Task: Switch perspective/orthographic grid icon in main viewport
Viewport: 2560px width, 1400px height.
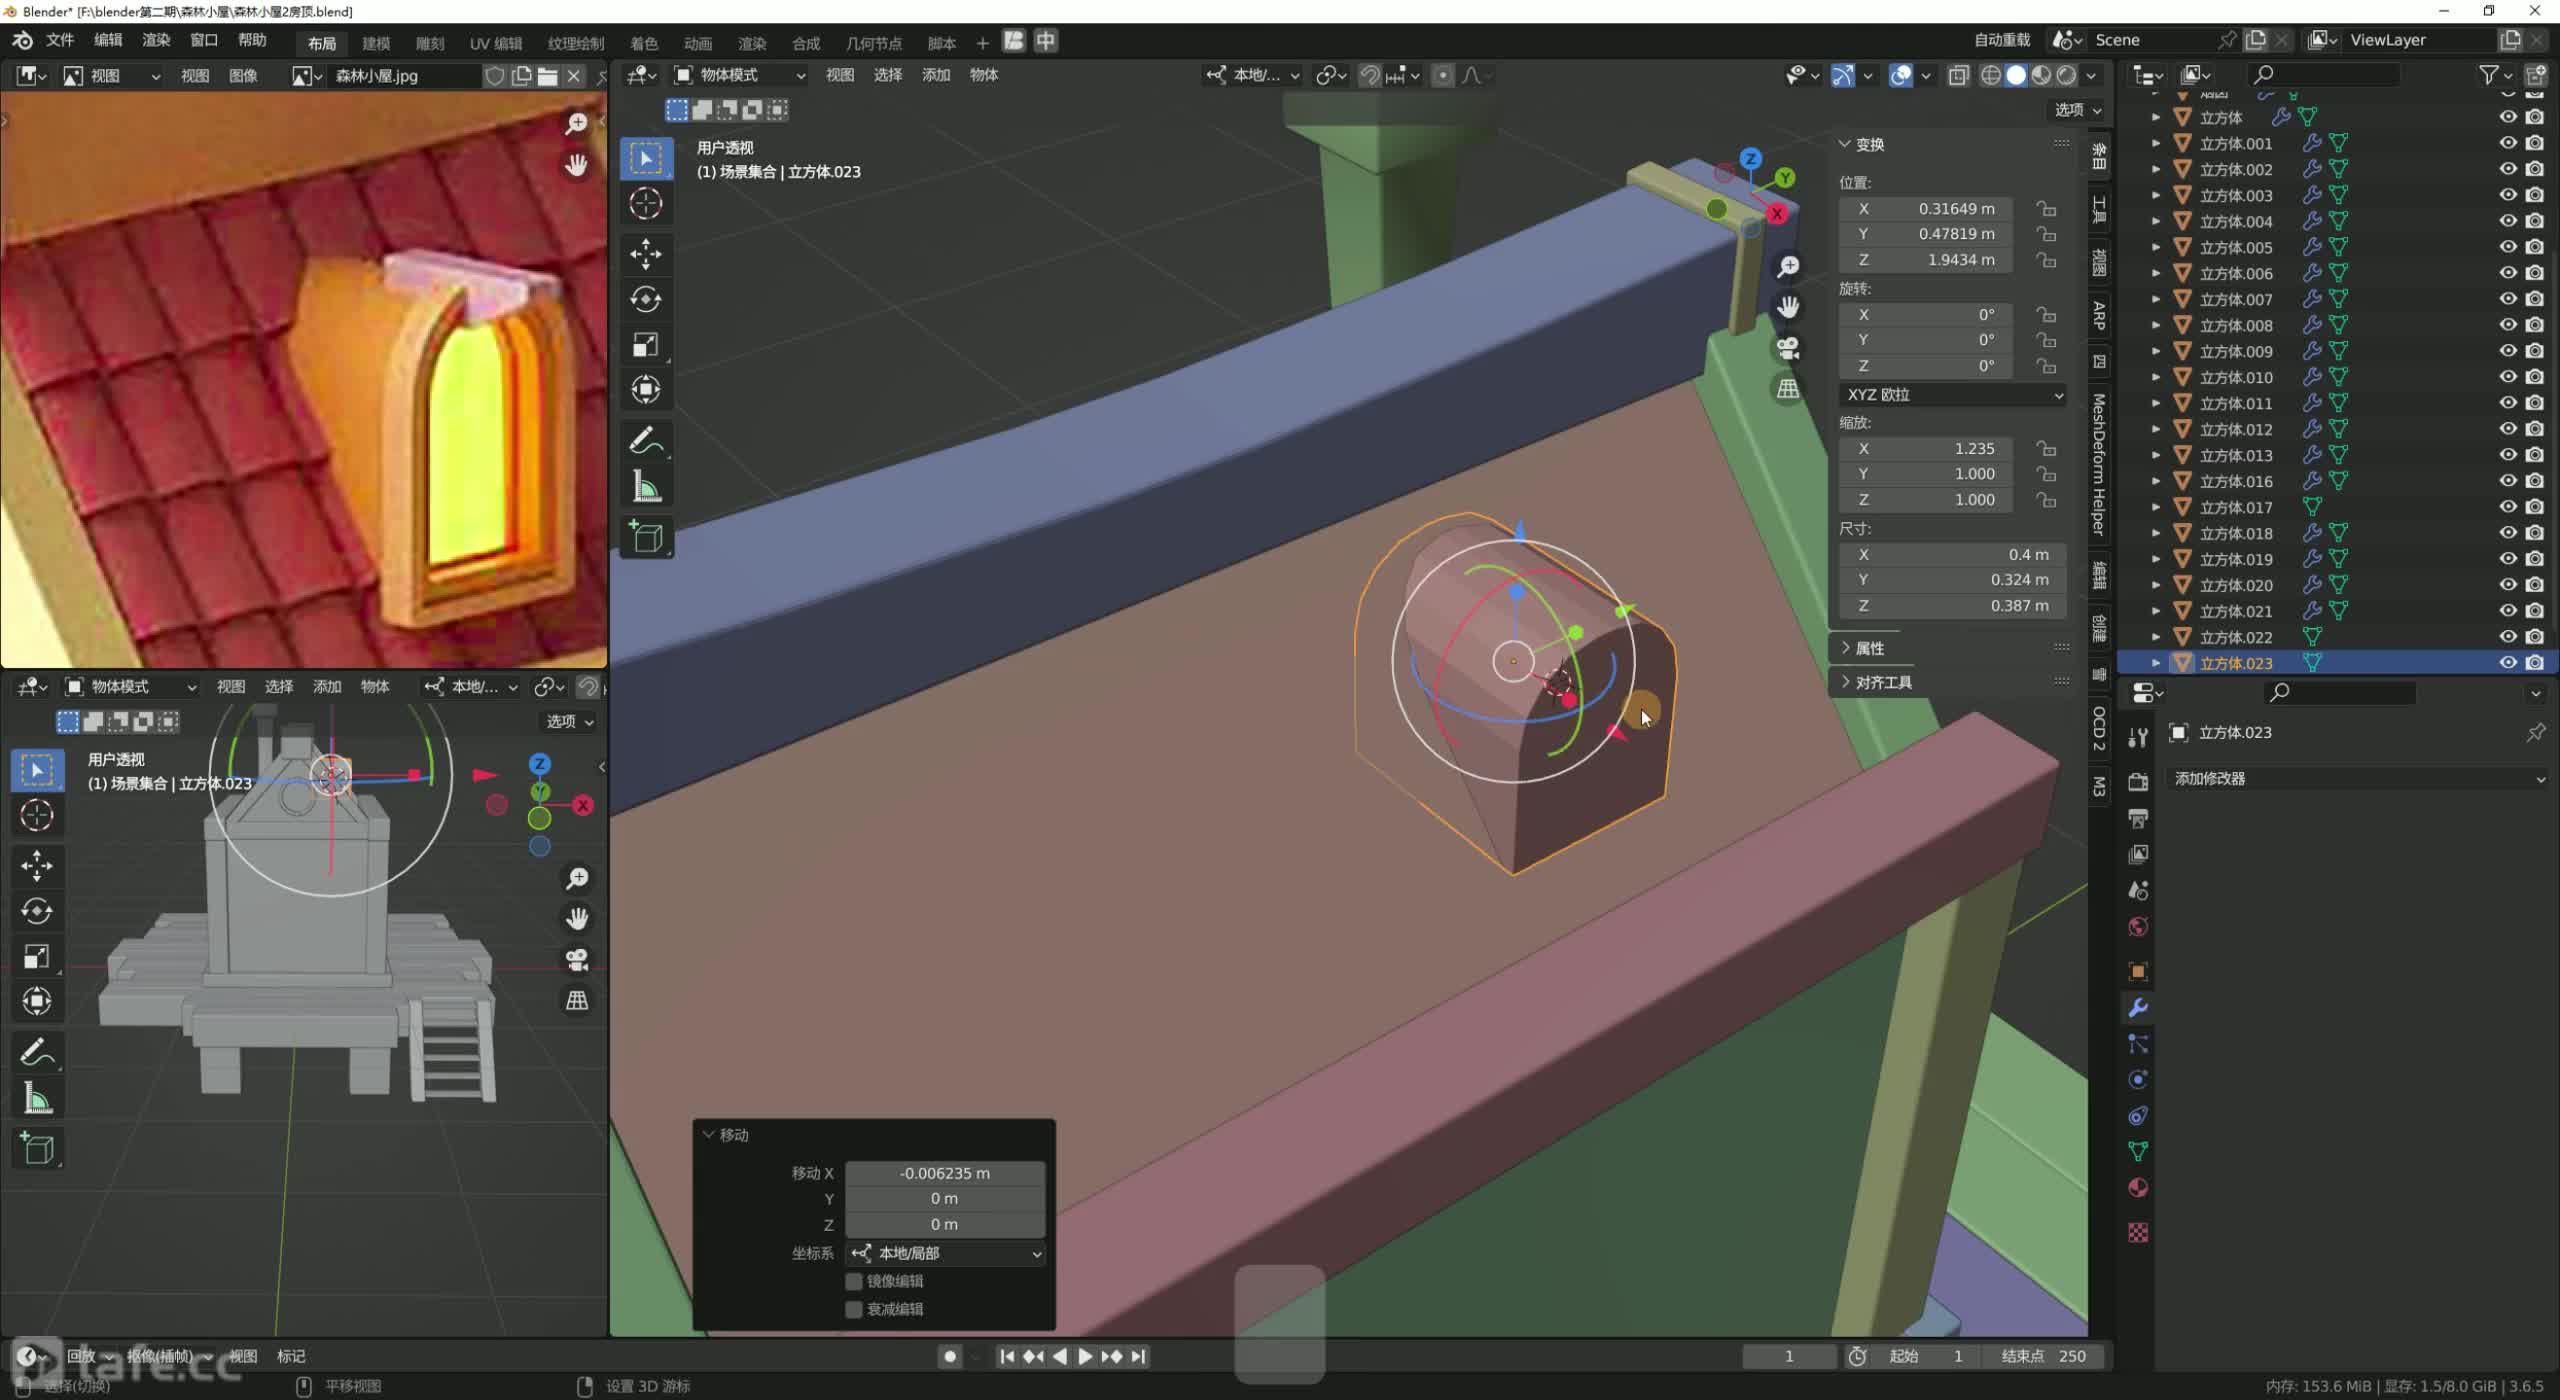Action: (1788, 389)
